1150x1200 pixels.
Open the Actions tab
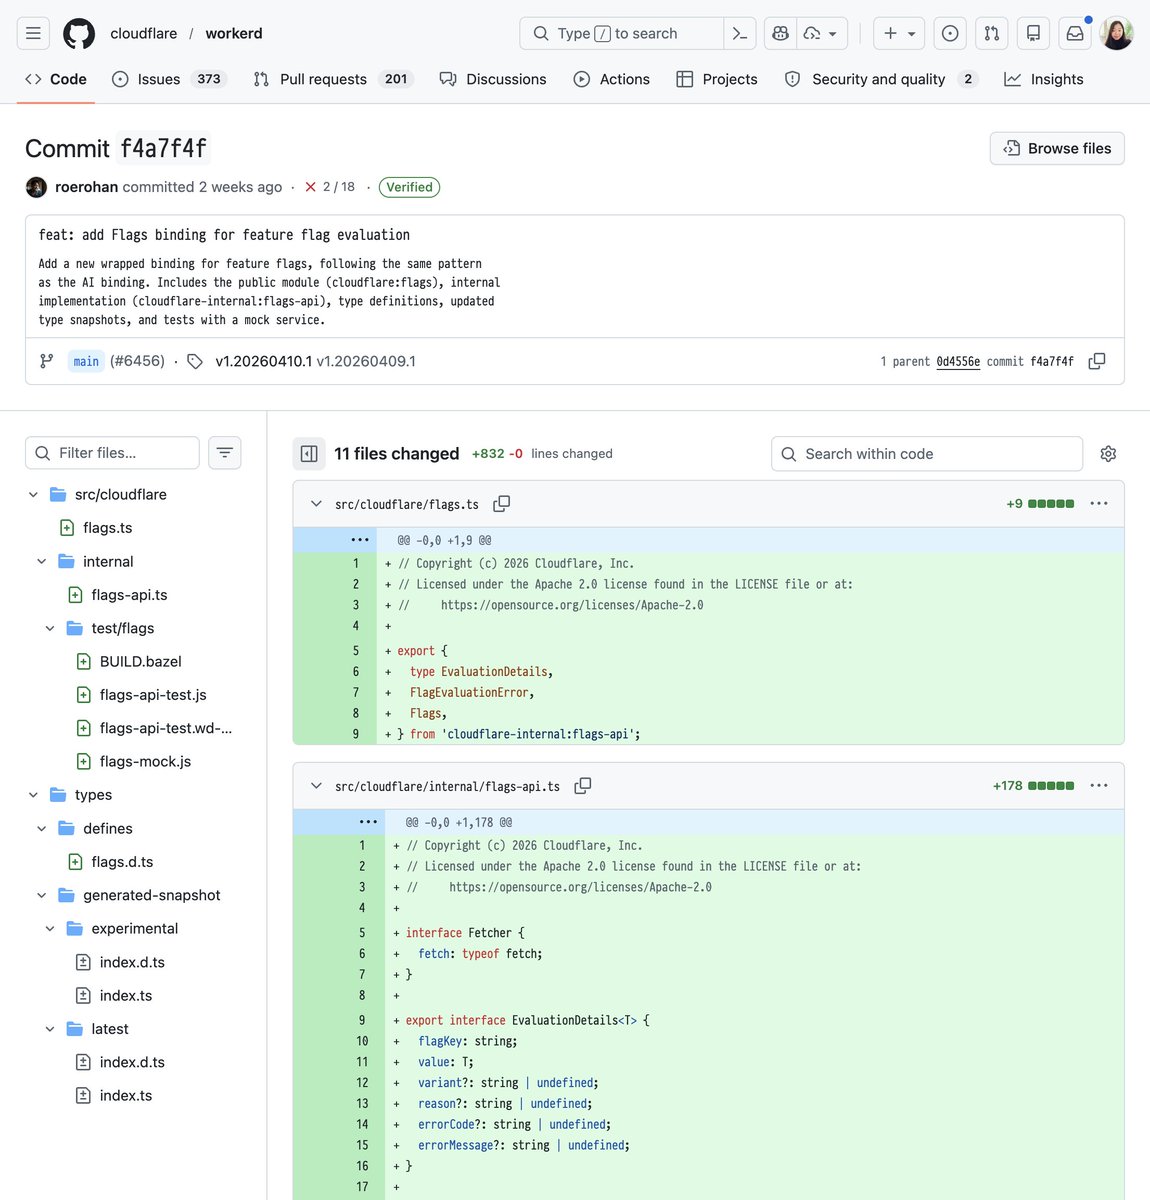(x=612, y=79)
